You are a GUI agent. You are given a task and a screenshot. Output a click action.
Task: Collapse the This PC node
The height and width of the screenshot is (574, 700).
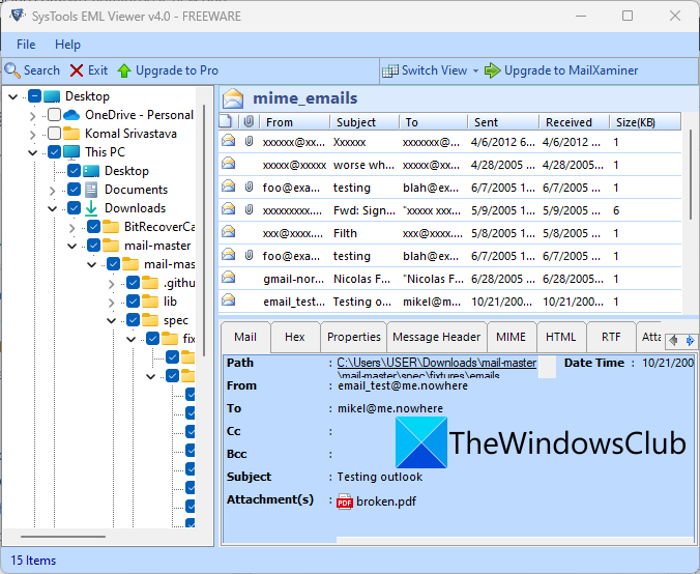(x=33, y=153)
